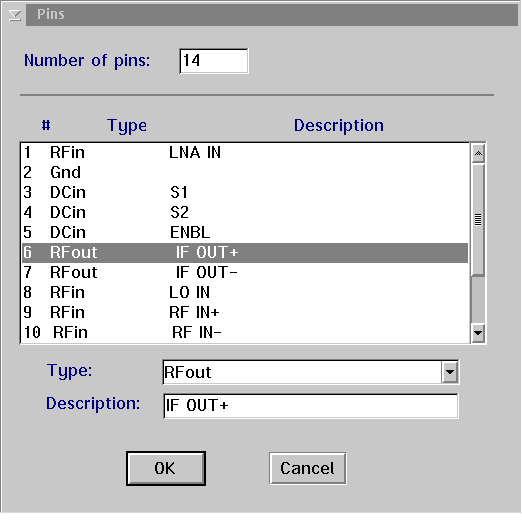
Task: Select pin 2 Gnd row
Action: click(x=245, y=173)
